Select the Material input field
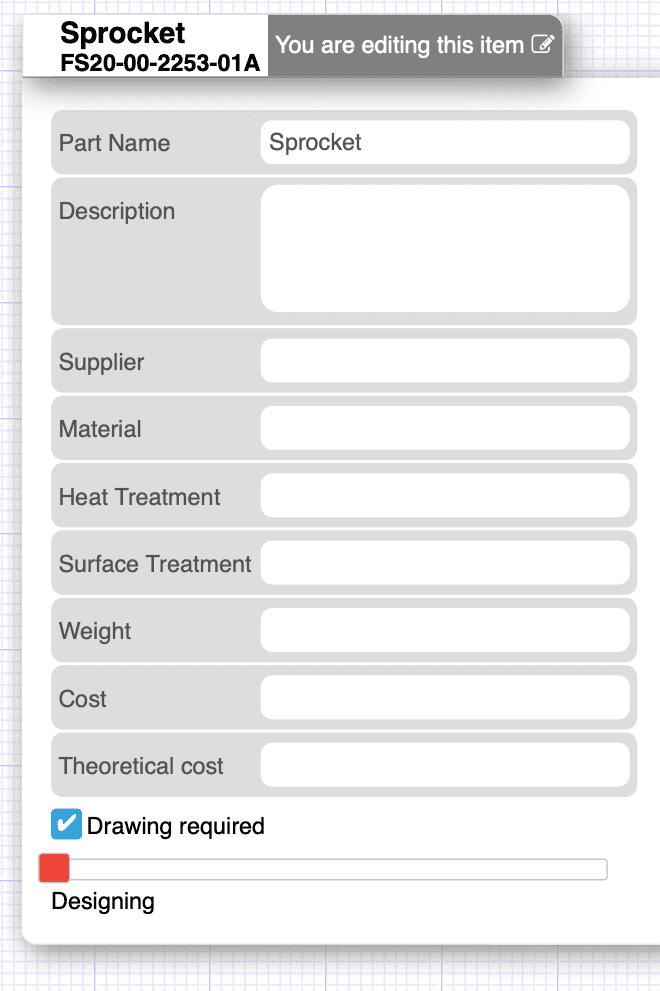 (x=445, y=428)
